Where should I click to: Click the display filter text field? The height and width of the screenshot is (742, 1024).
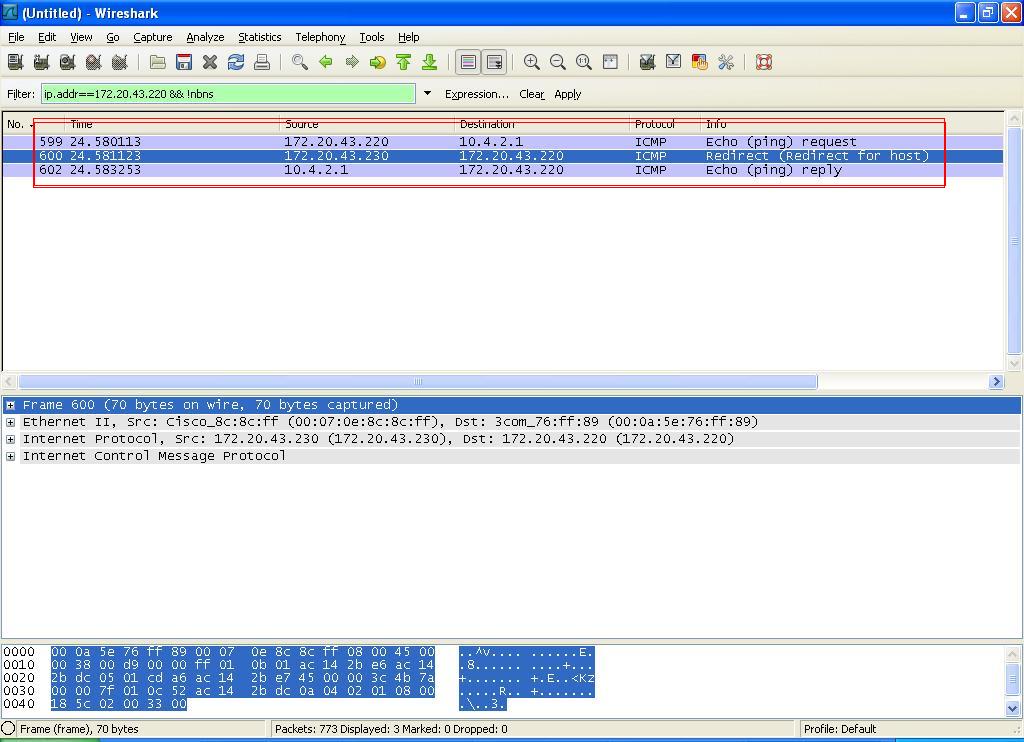point(228,93)
